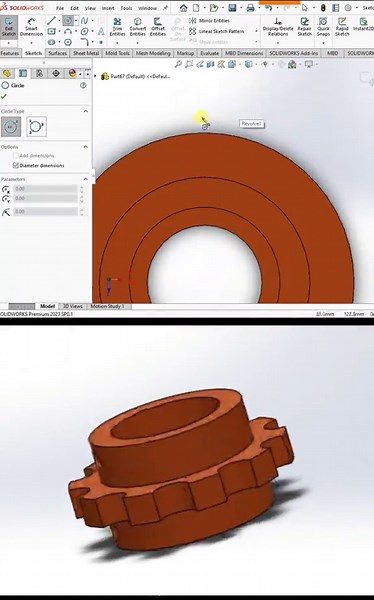Screen dimensions: 374x600
Task: Open the Smart Dimension dropdown arrow
Action: pos(31,43)
